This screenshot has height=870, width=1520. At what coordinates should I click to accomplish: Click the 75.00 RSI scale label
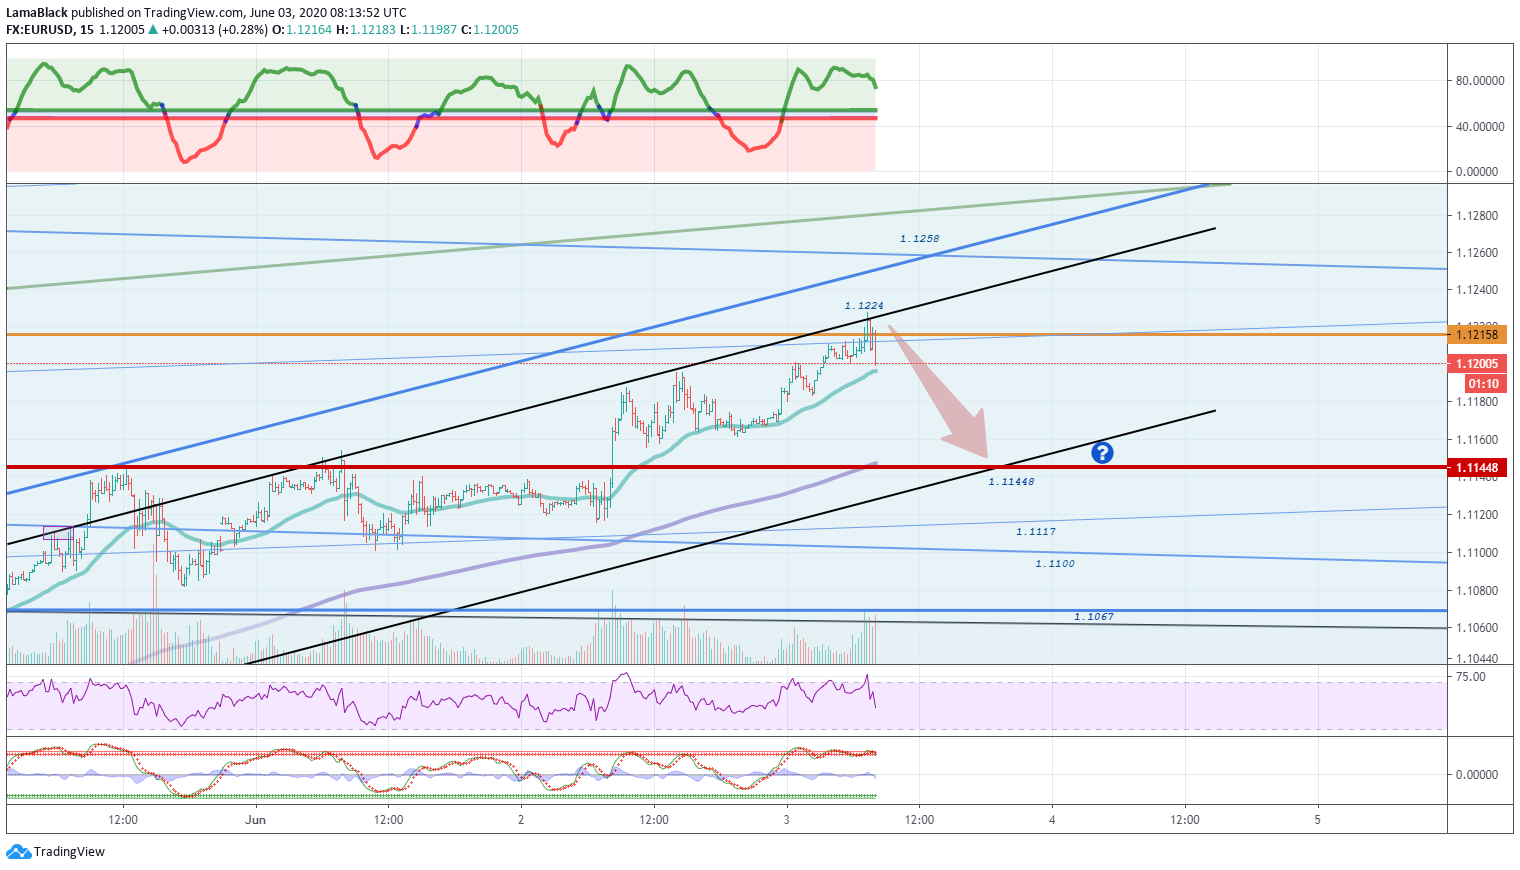coord(1471,677)
